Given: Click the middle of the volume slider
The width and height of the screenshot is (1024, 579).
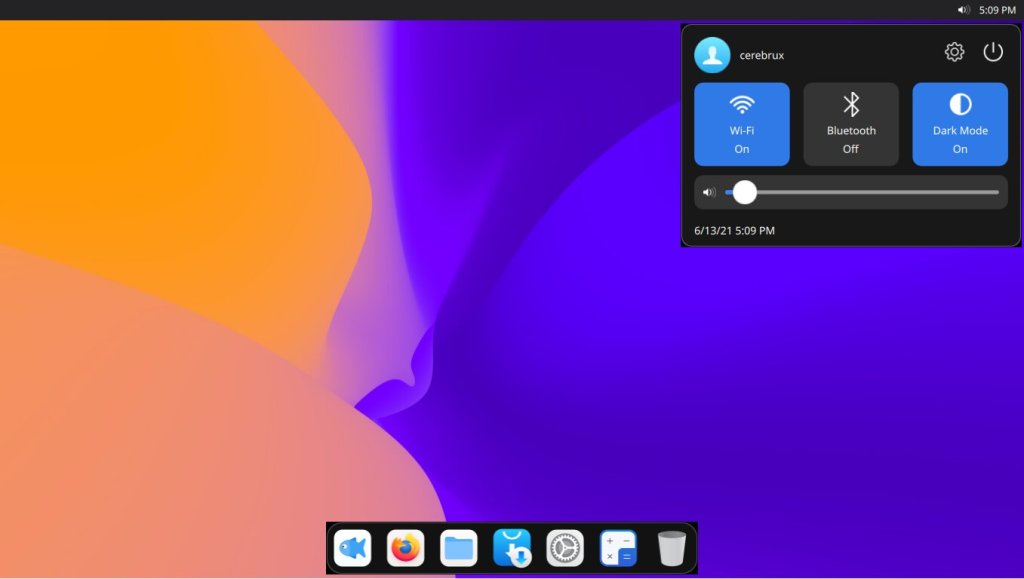Looking at the screenshot, I should (x=862, y=192).
